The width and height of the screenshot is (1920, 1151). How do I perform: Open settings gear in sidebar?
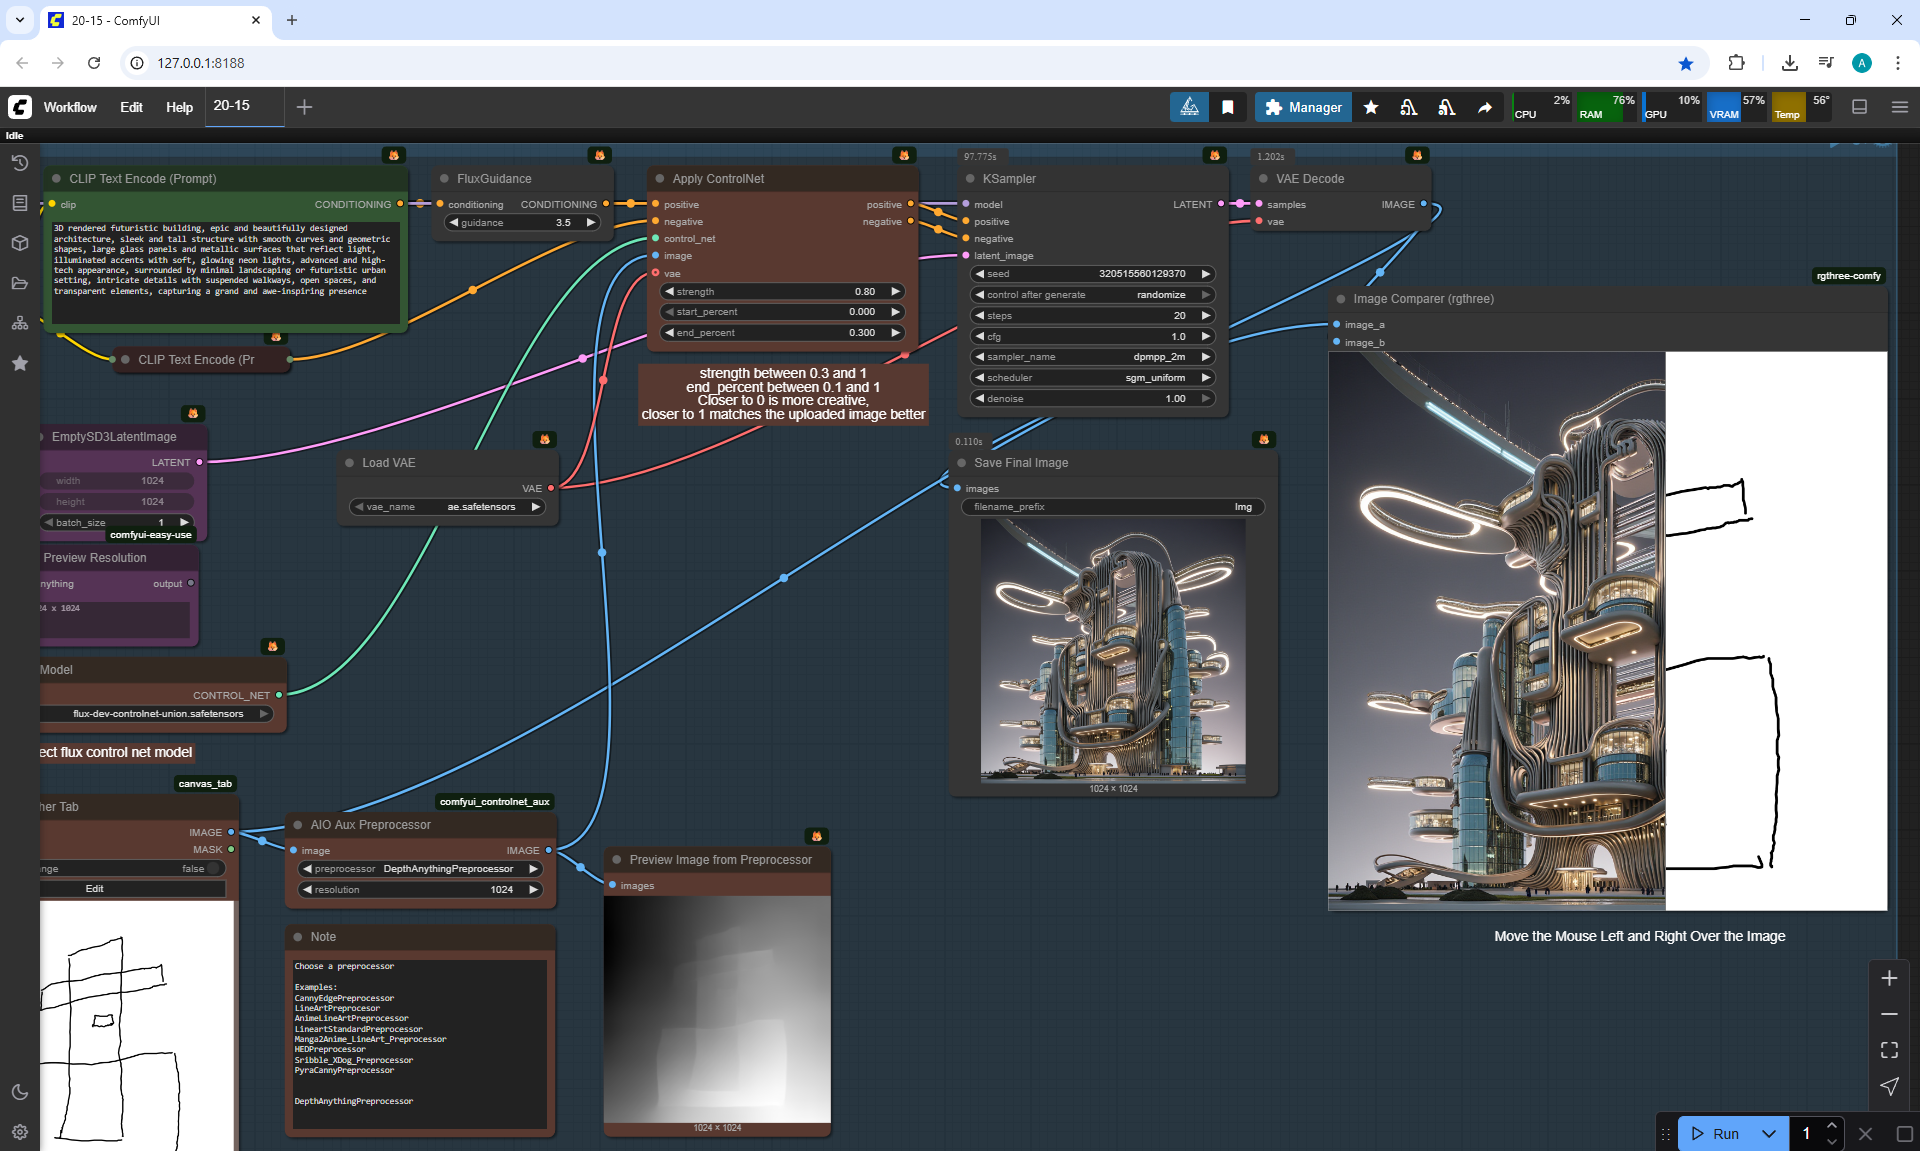click(19, 1132)
